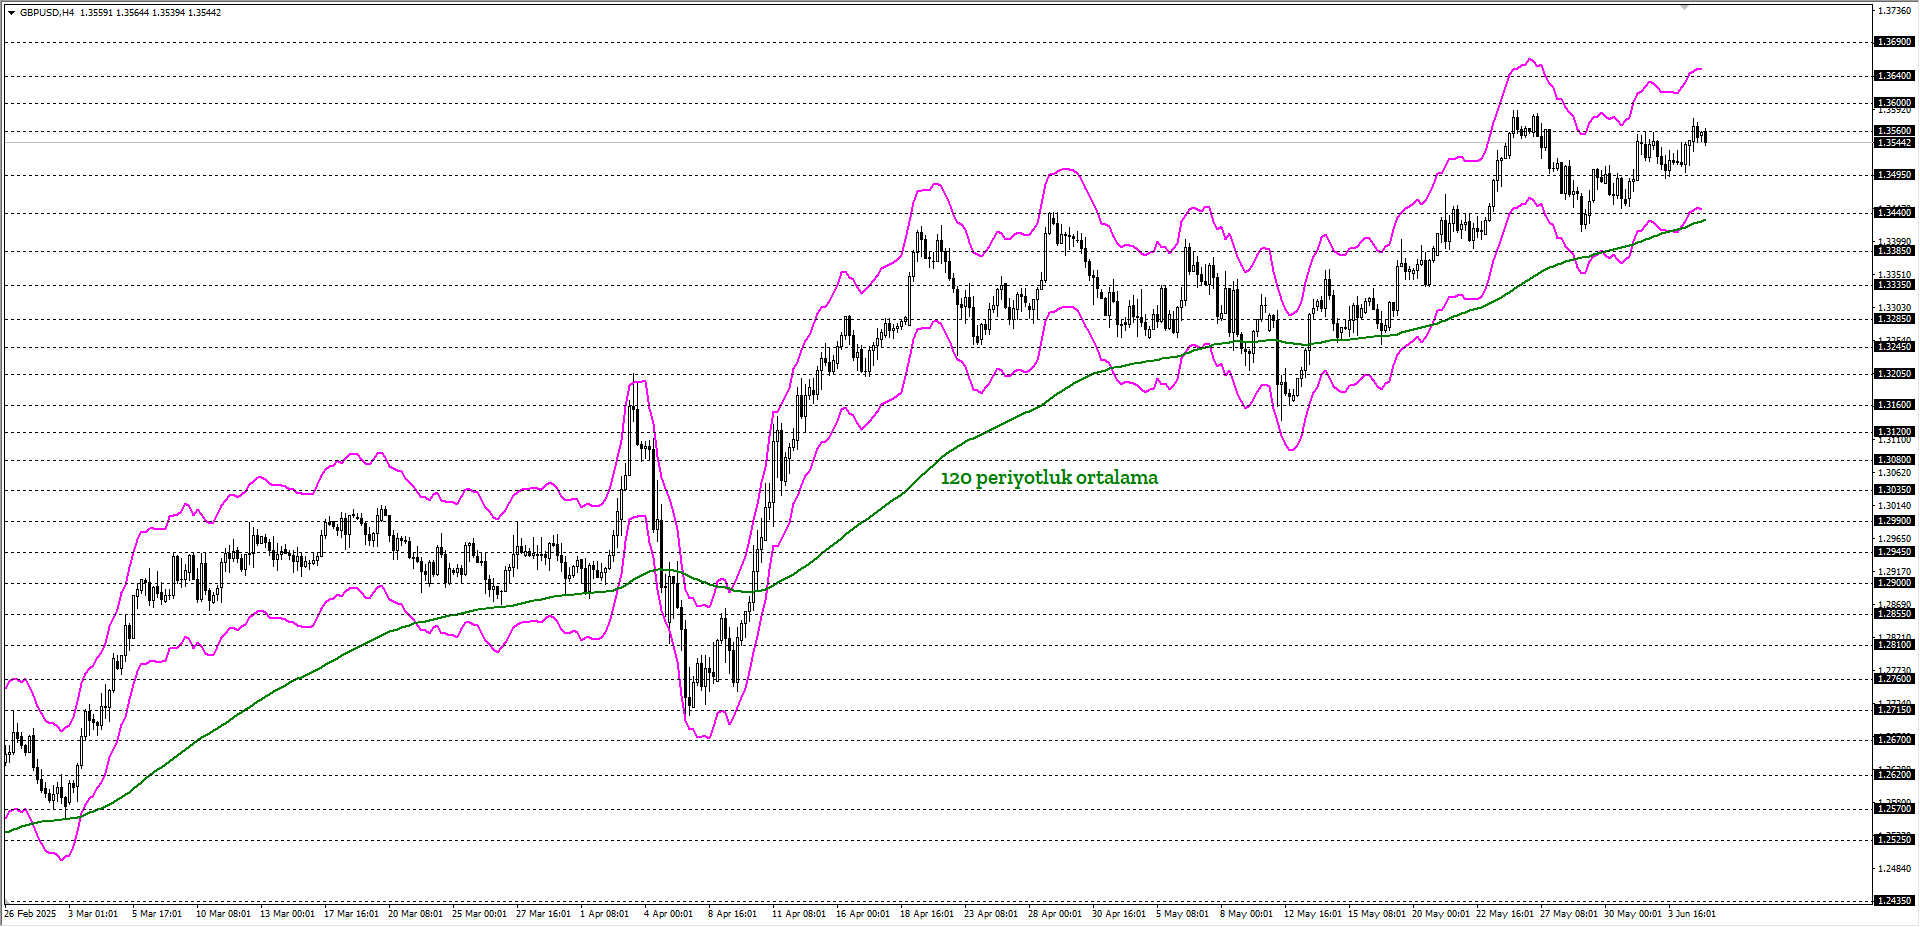Click the 1.34400 price level label
Viewport: 1920px width, 927px height.
1893,213
